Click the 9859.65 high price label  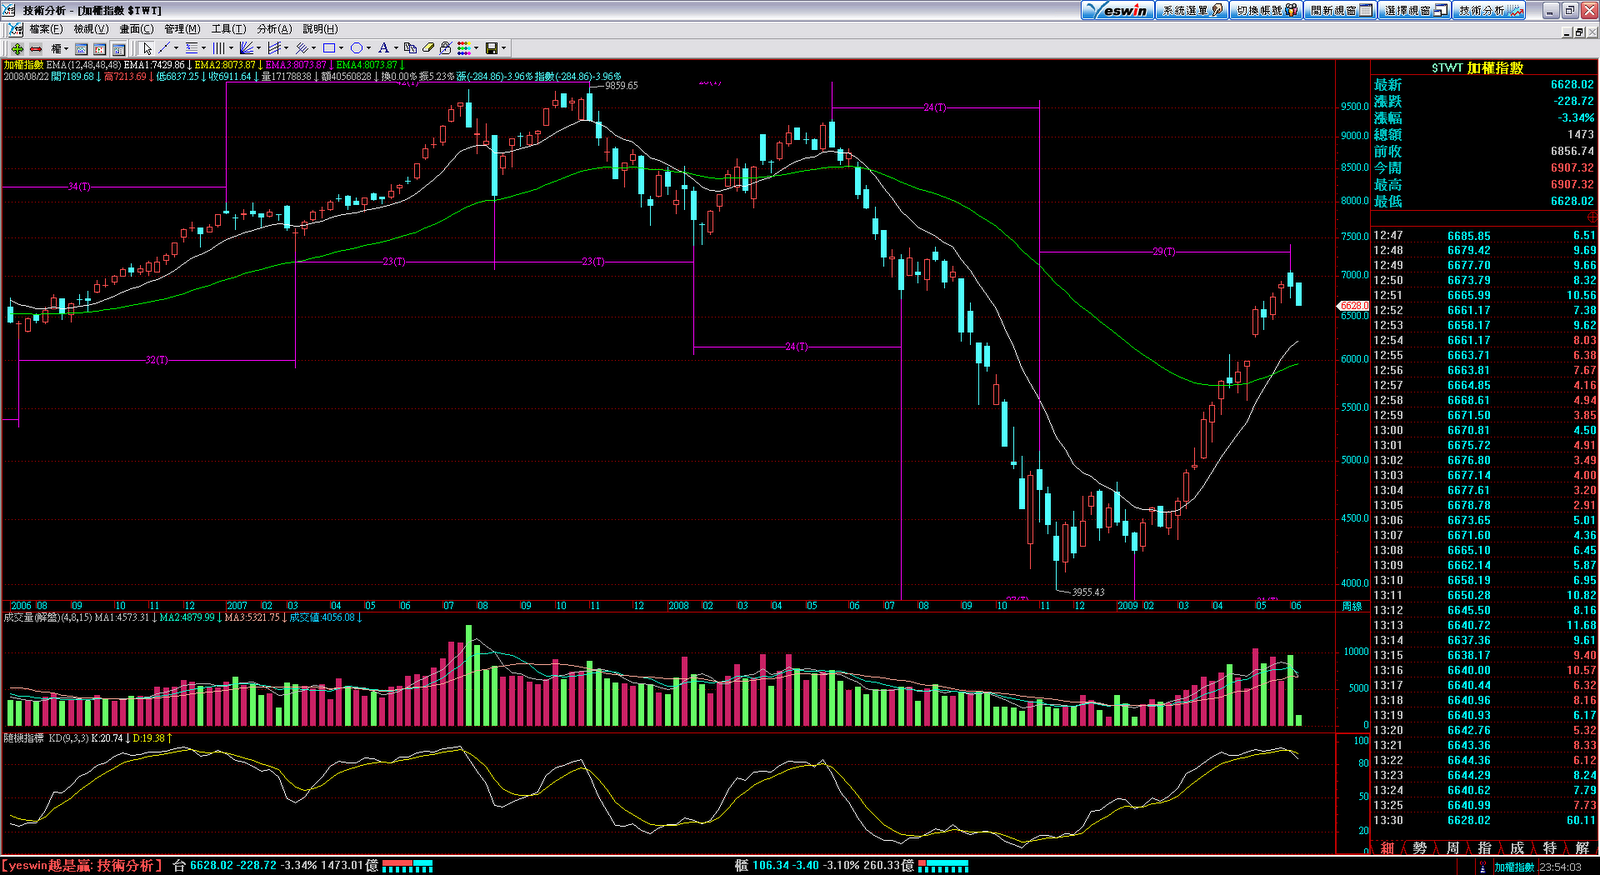tap(621, 86)
